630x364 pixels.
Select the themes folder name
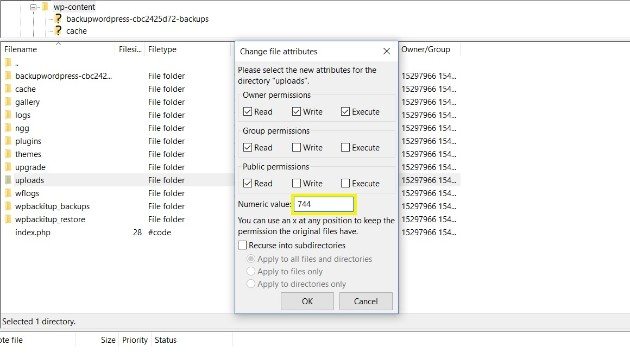point(28,154)
